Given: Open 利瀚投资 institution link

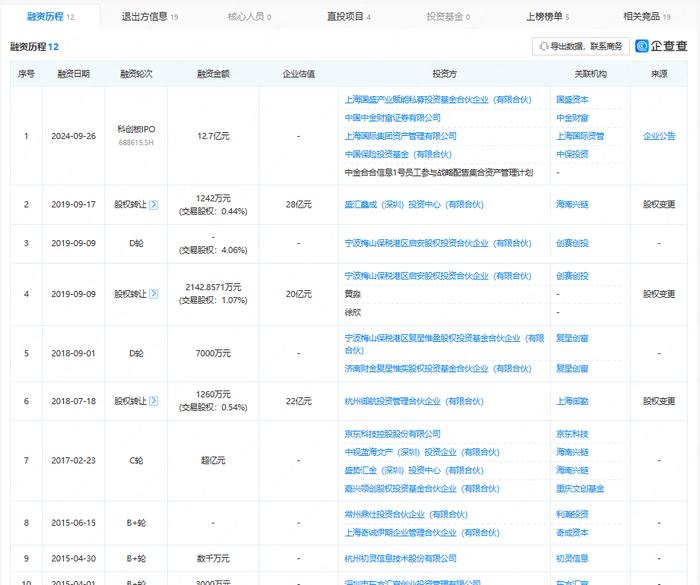Looking at the screenshot, I should tap(572, 514).
